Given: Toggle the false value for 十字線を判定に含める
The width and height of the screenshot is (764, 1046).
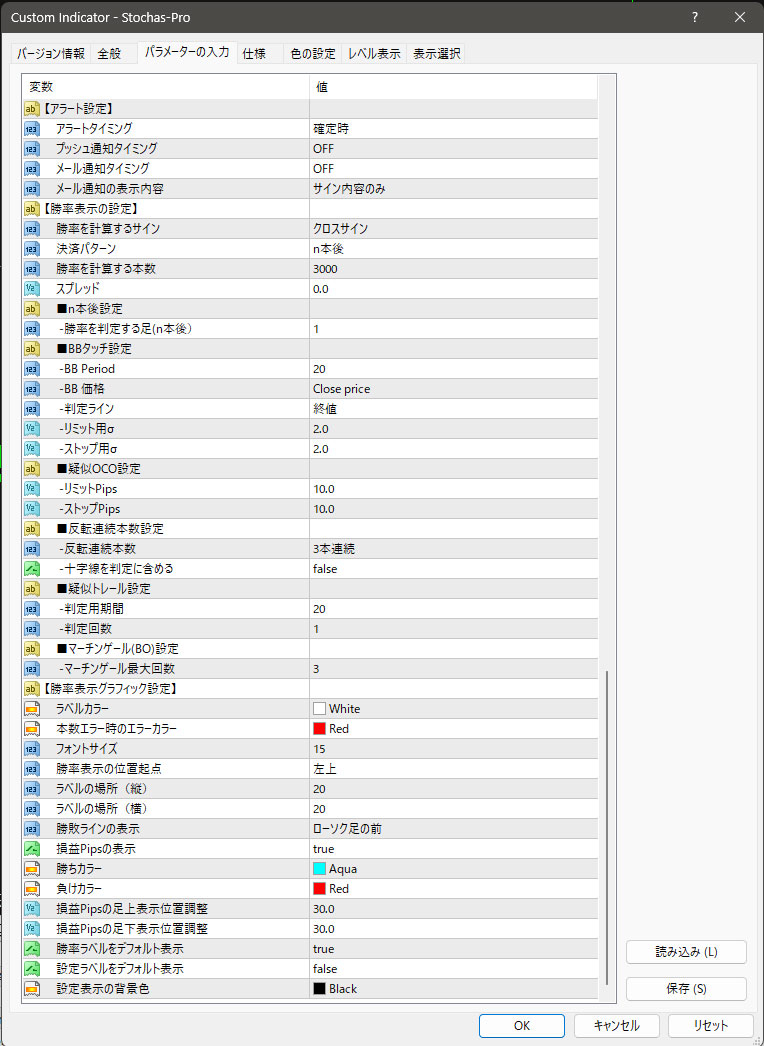Looking at the screenshot, I should point(454,569).
